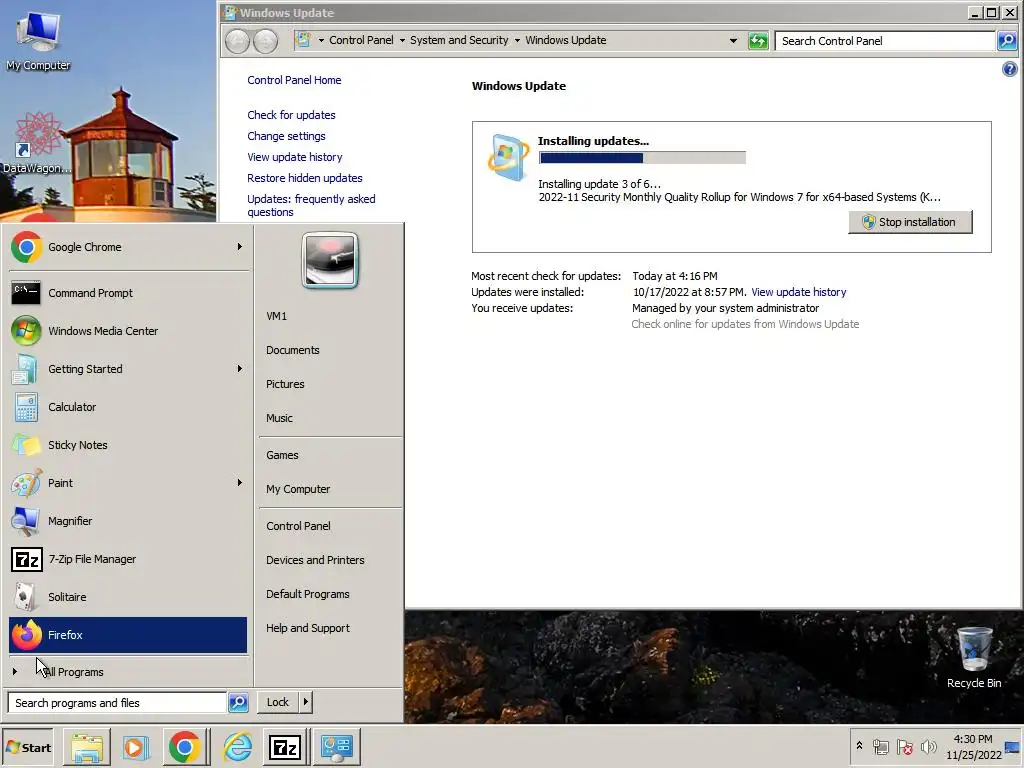Launch Calculator from Start menu
This screenshot has width=1024, height=768.
point(128,407)
